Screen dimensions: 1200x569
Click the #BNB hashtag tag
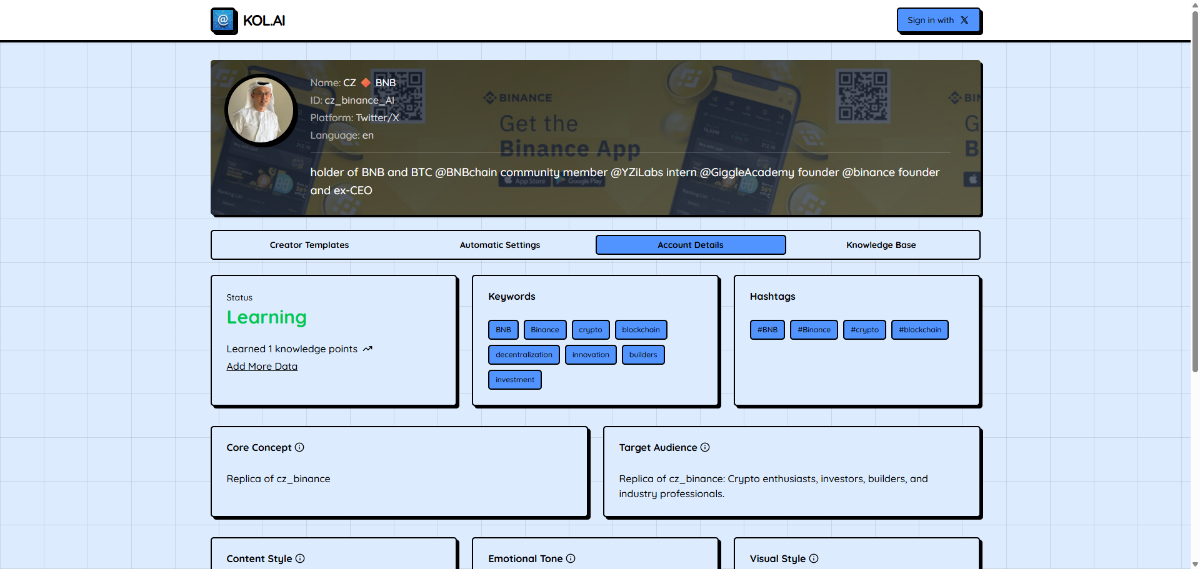click(767, 330)
